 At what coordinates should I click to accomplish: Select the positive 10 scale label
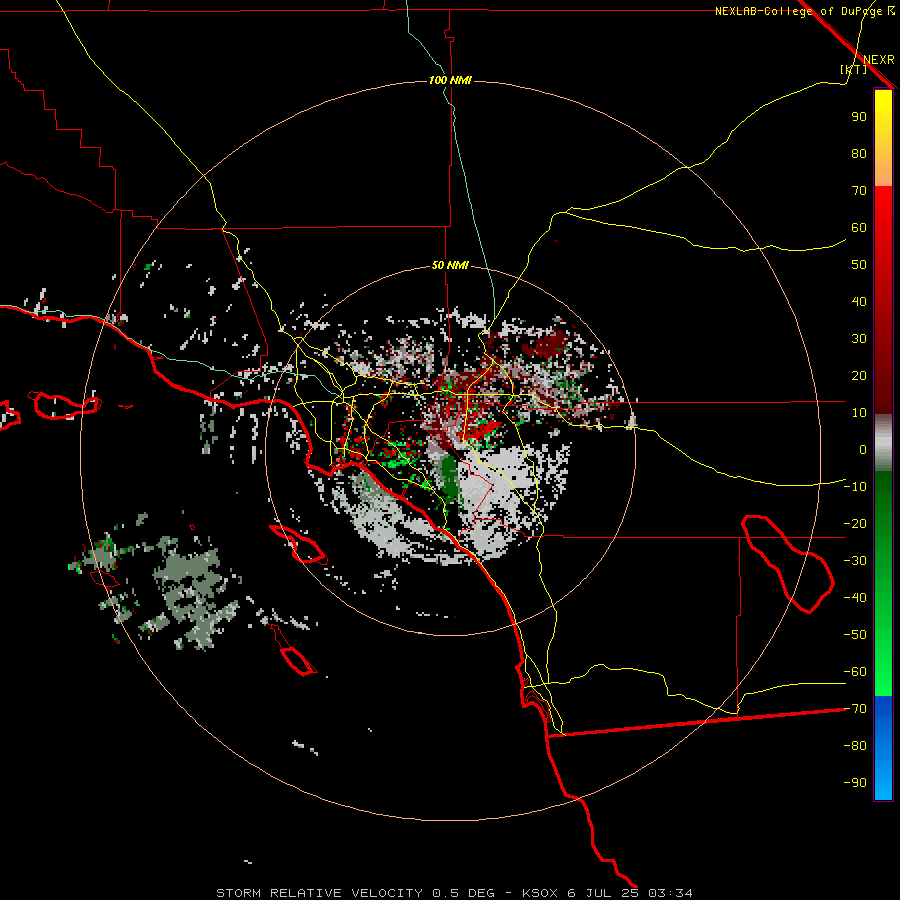859,413
